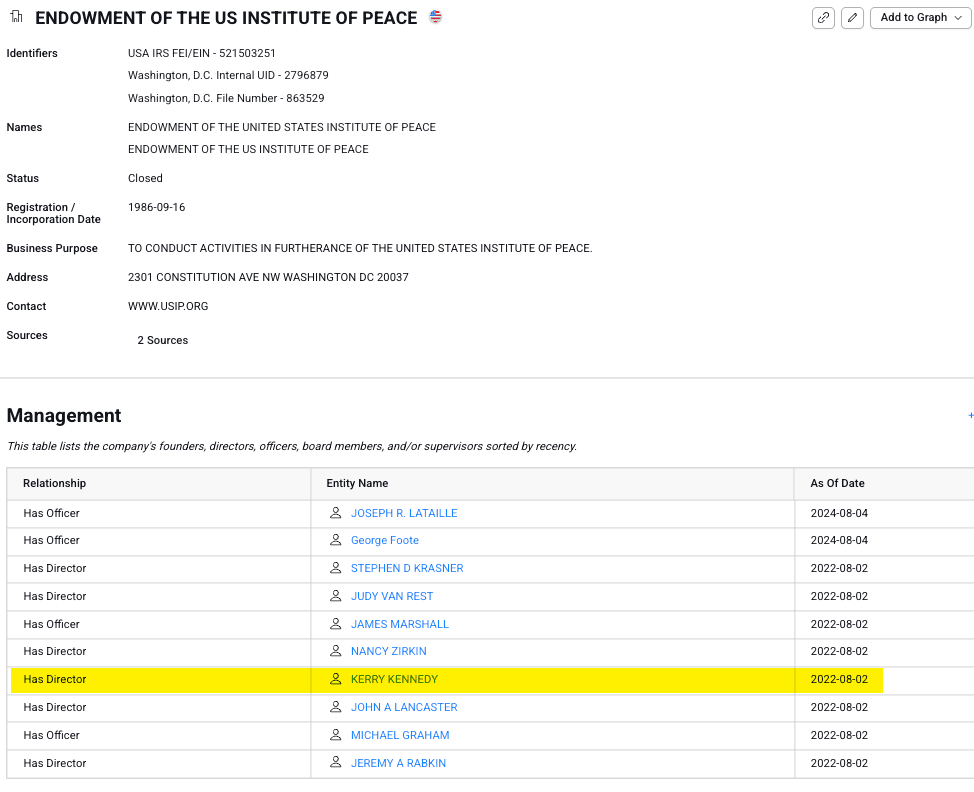The height and width of the screenshot is (792, 974).
Task: Follow the JUDY VAN REST link
Action: click(391, 596)
